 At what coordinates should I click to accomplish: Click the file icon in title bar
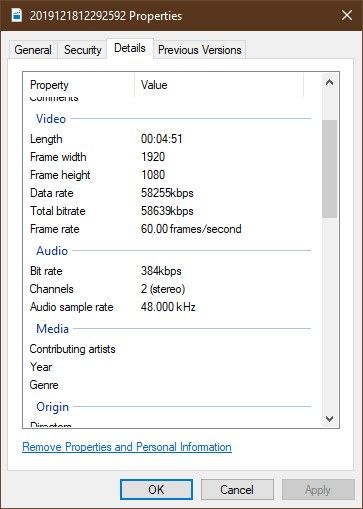coord(17,15)
